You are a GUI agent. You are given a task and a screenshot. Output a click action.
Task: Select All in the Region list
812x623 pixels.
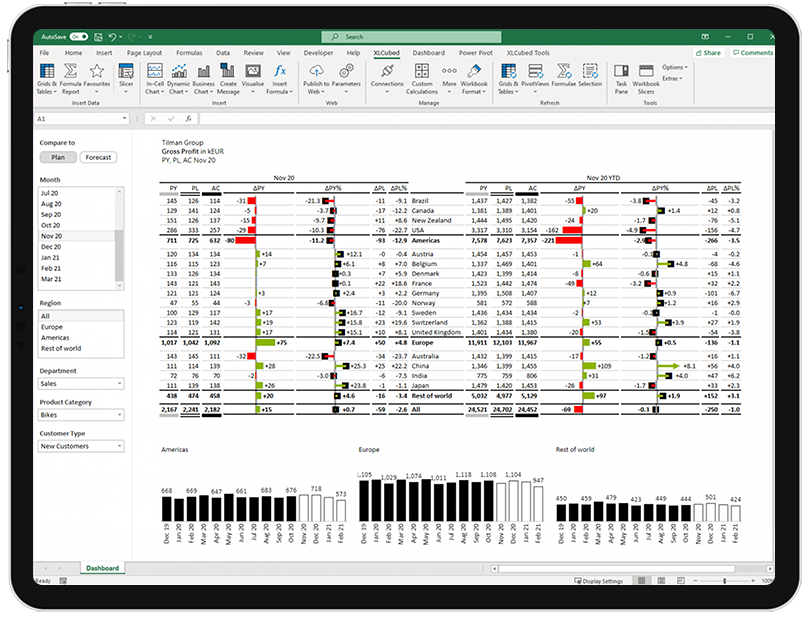click(81, 316)
